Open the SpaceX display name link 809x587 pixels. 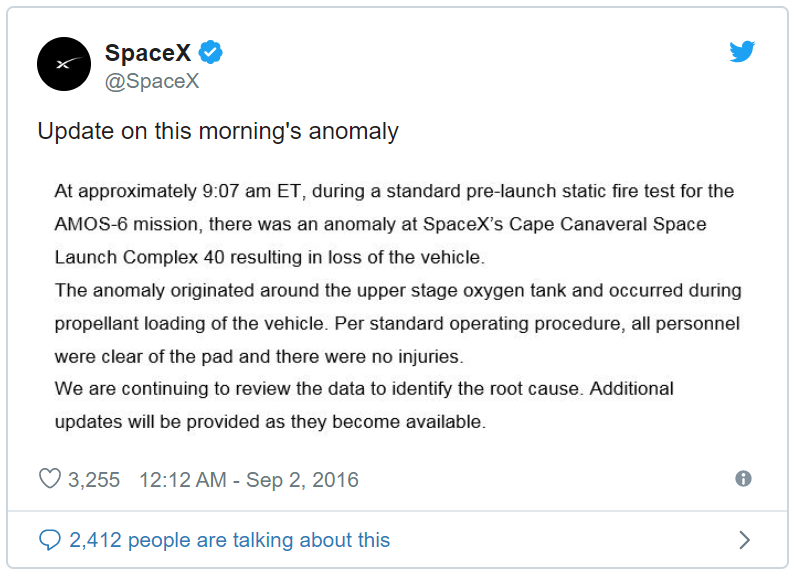pyautogui.click(x=148, y=53)
